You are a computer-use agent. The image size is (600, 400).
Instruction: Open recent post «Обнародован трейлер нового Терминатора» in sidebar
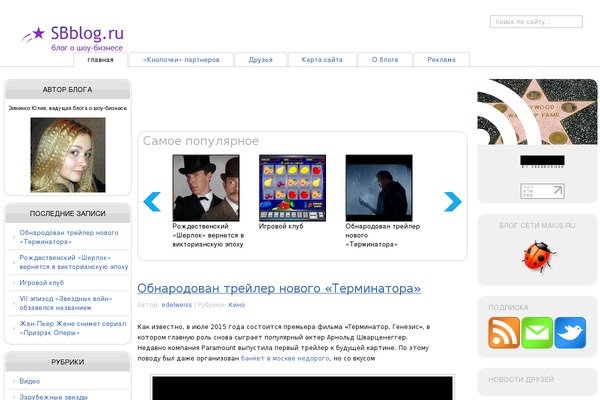69,237
